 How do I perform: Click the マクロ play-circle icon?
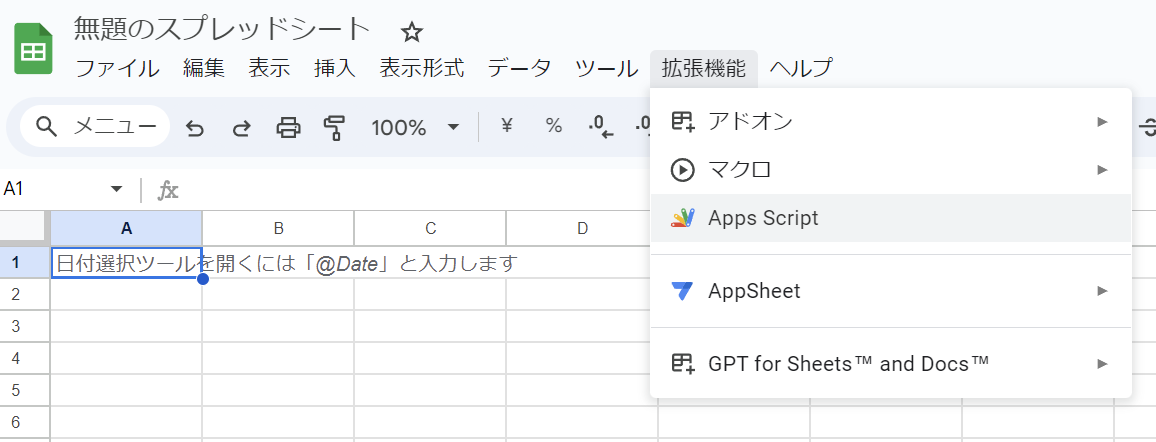click(683, 169)
